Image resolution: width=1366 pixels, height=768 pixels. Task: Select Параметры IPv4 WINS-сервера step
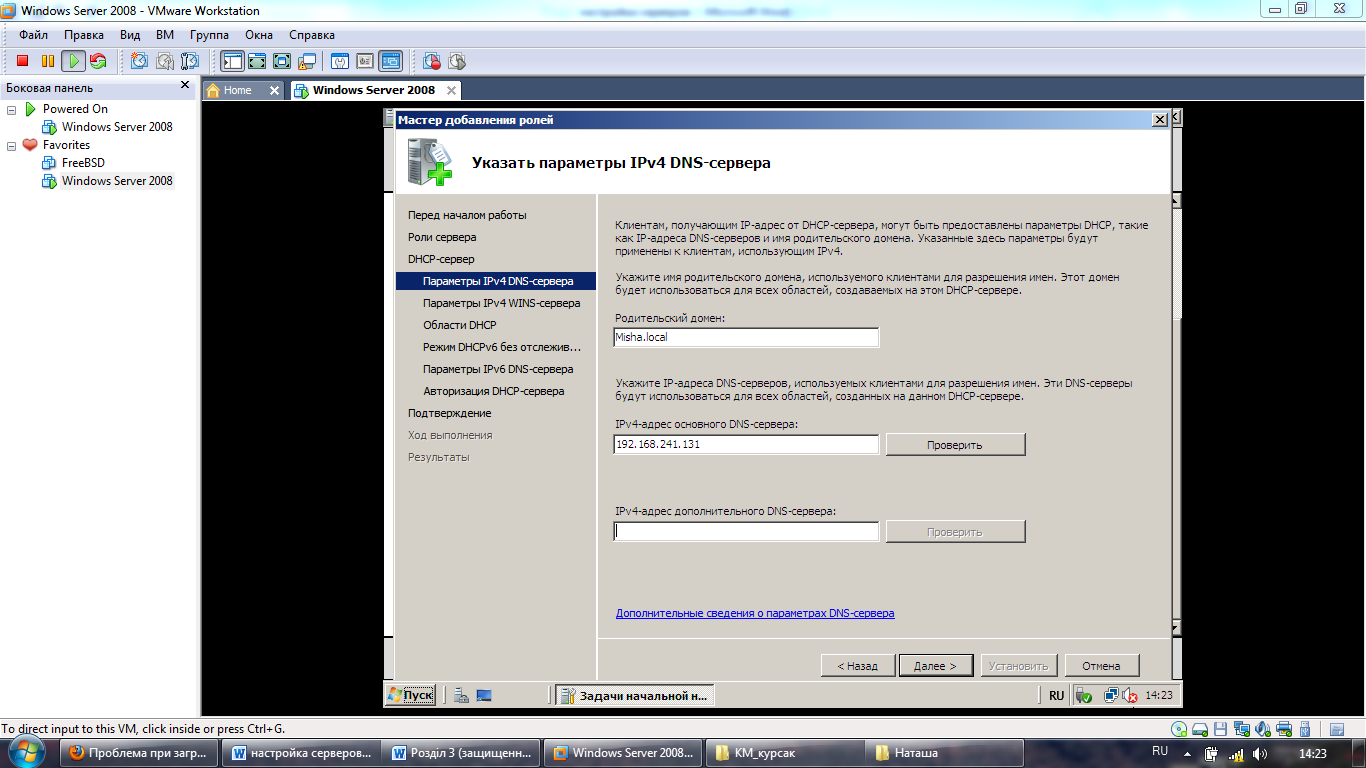pyautogui.click(x=501, y=303)
